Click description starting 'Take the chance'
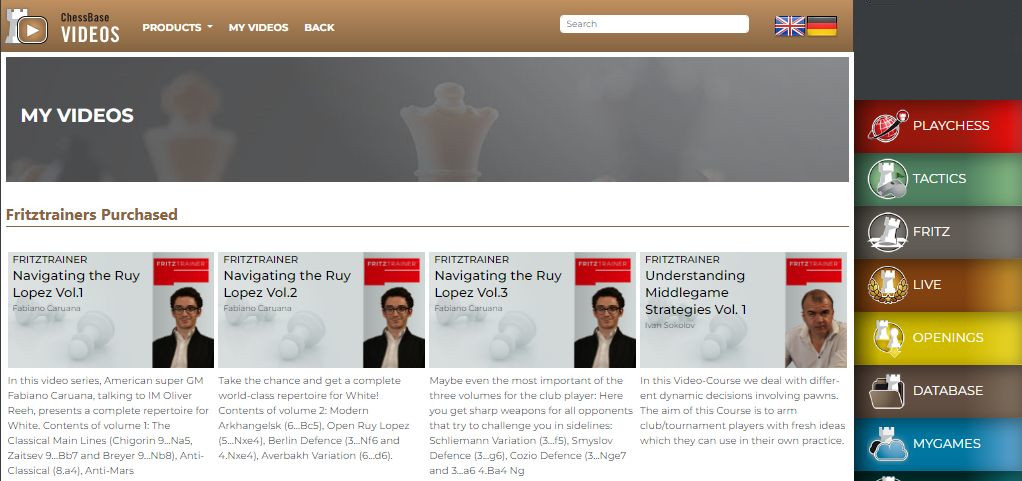The image size is (1022, 481). (314, 418)
